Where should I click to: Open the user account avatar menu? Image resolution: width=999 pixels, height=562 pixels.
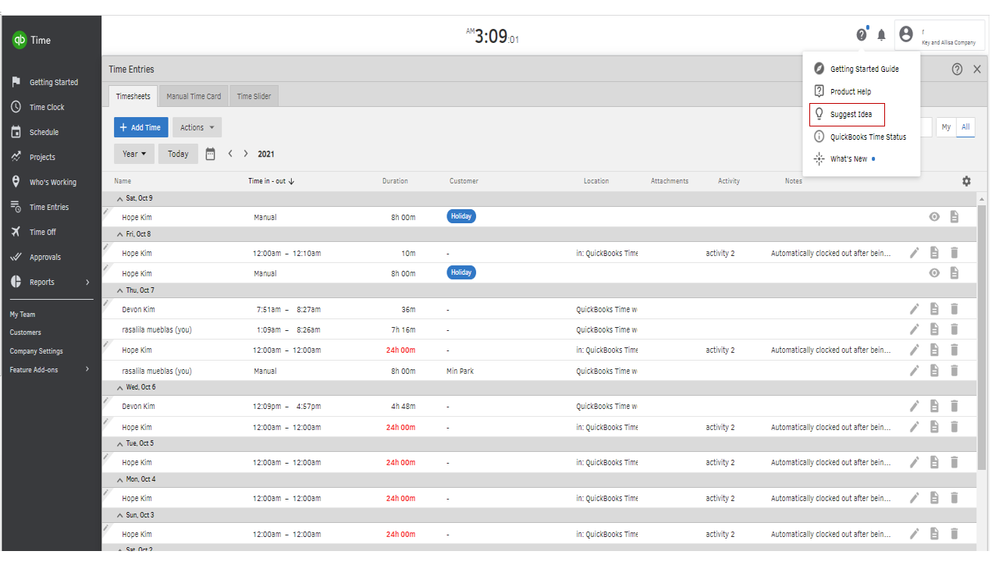pyautogui.click(x=905, y=34)
